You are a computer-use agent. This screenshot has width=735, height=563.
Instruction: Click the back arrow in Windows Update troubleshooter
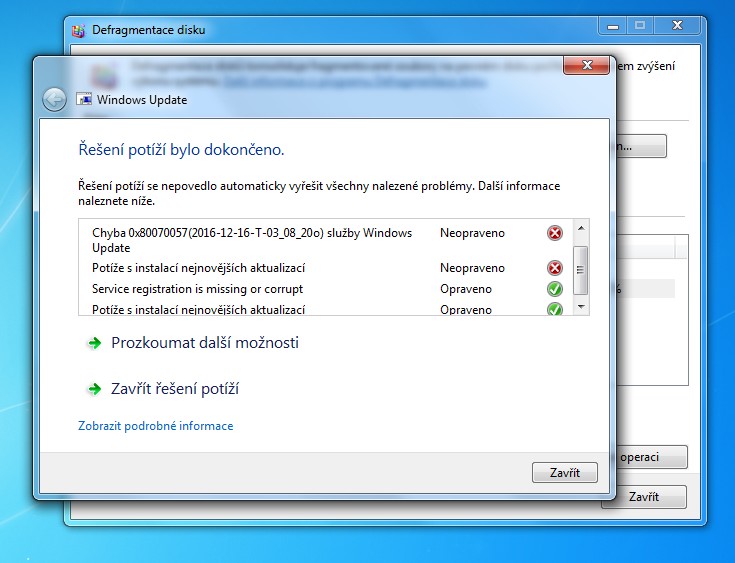tap(54, 99)
